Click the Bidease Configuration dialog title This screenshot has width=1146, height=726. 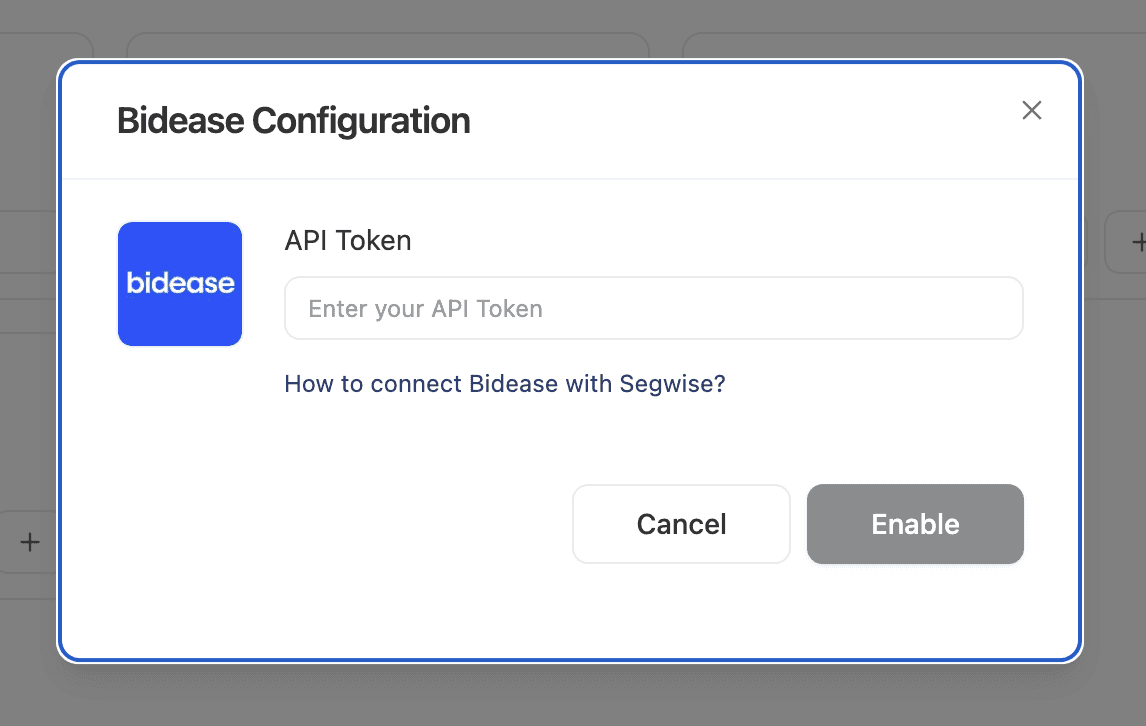click(x=294, y=121)
